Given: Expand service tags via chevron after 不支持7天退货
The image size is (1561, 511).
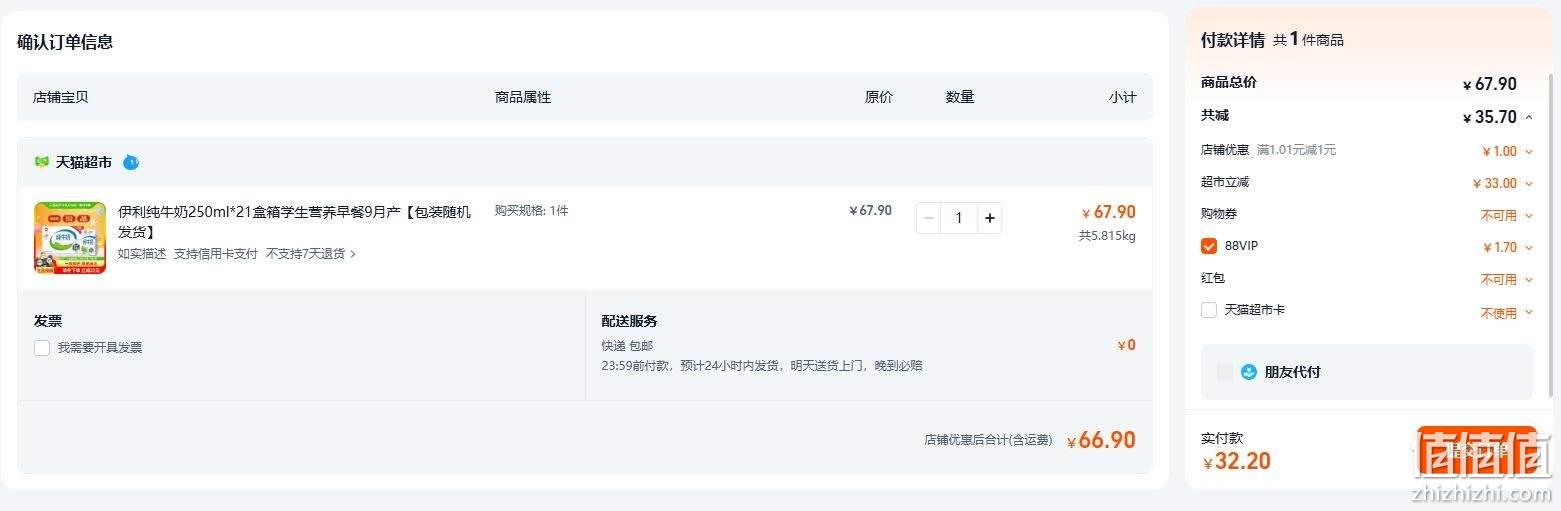Looking at the screenshot, I should [353, 254].
